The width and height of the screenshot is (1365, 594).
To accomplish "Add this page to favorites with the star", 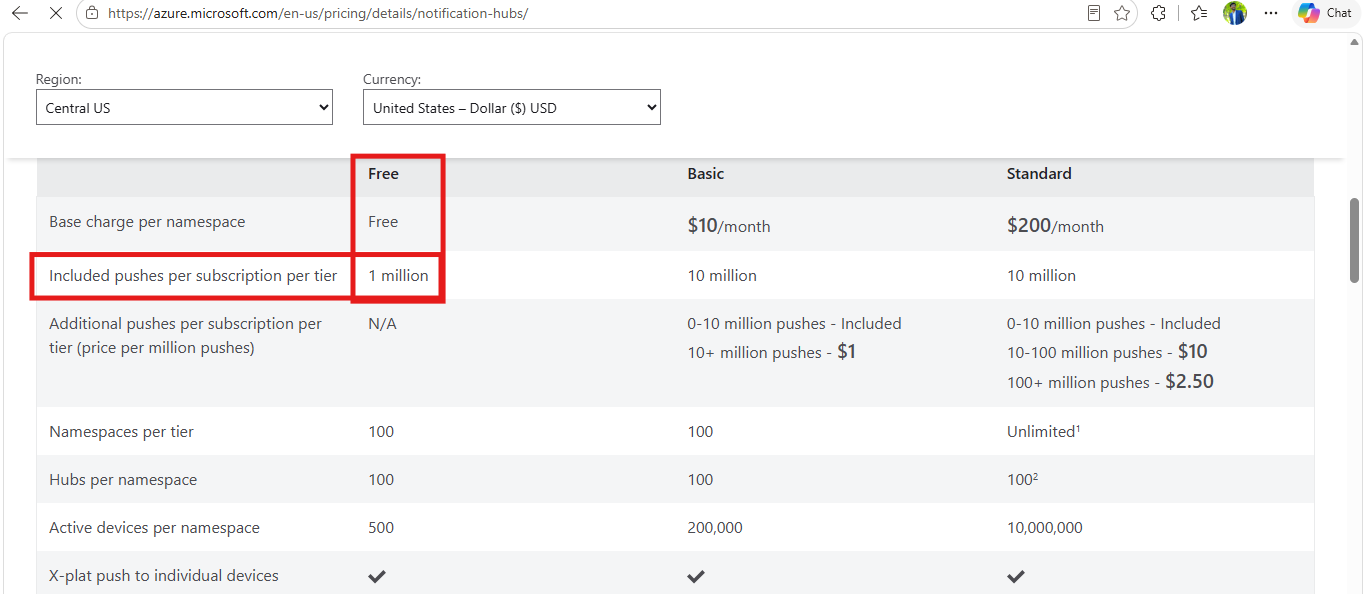I will click(1122, 13).
